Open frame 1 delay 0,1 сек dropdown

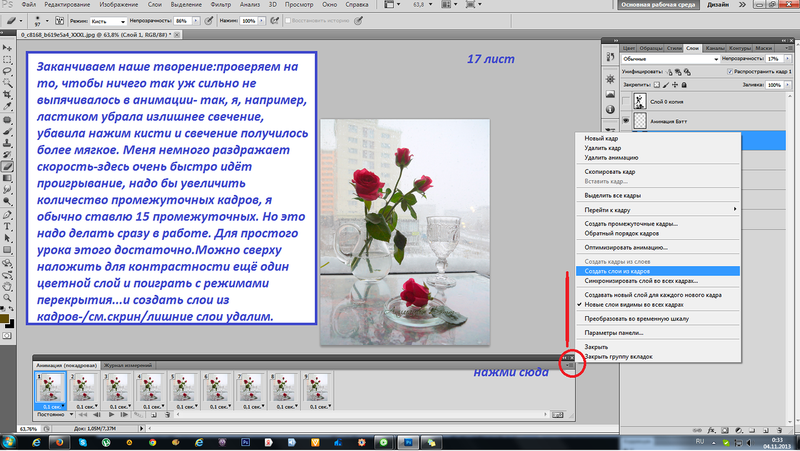(x=53, y=407)
